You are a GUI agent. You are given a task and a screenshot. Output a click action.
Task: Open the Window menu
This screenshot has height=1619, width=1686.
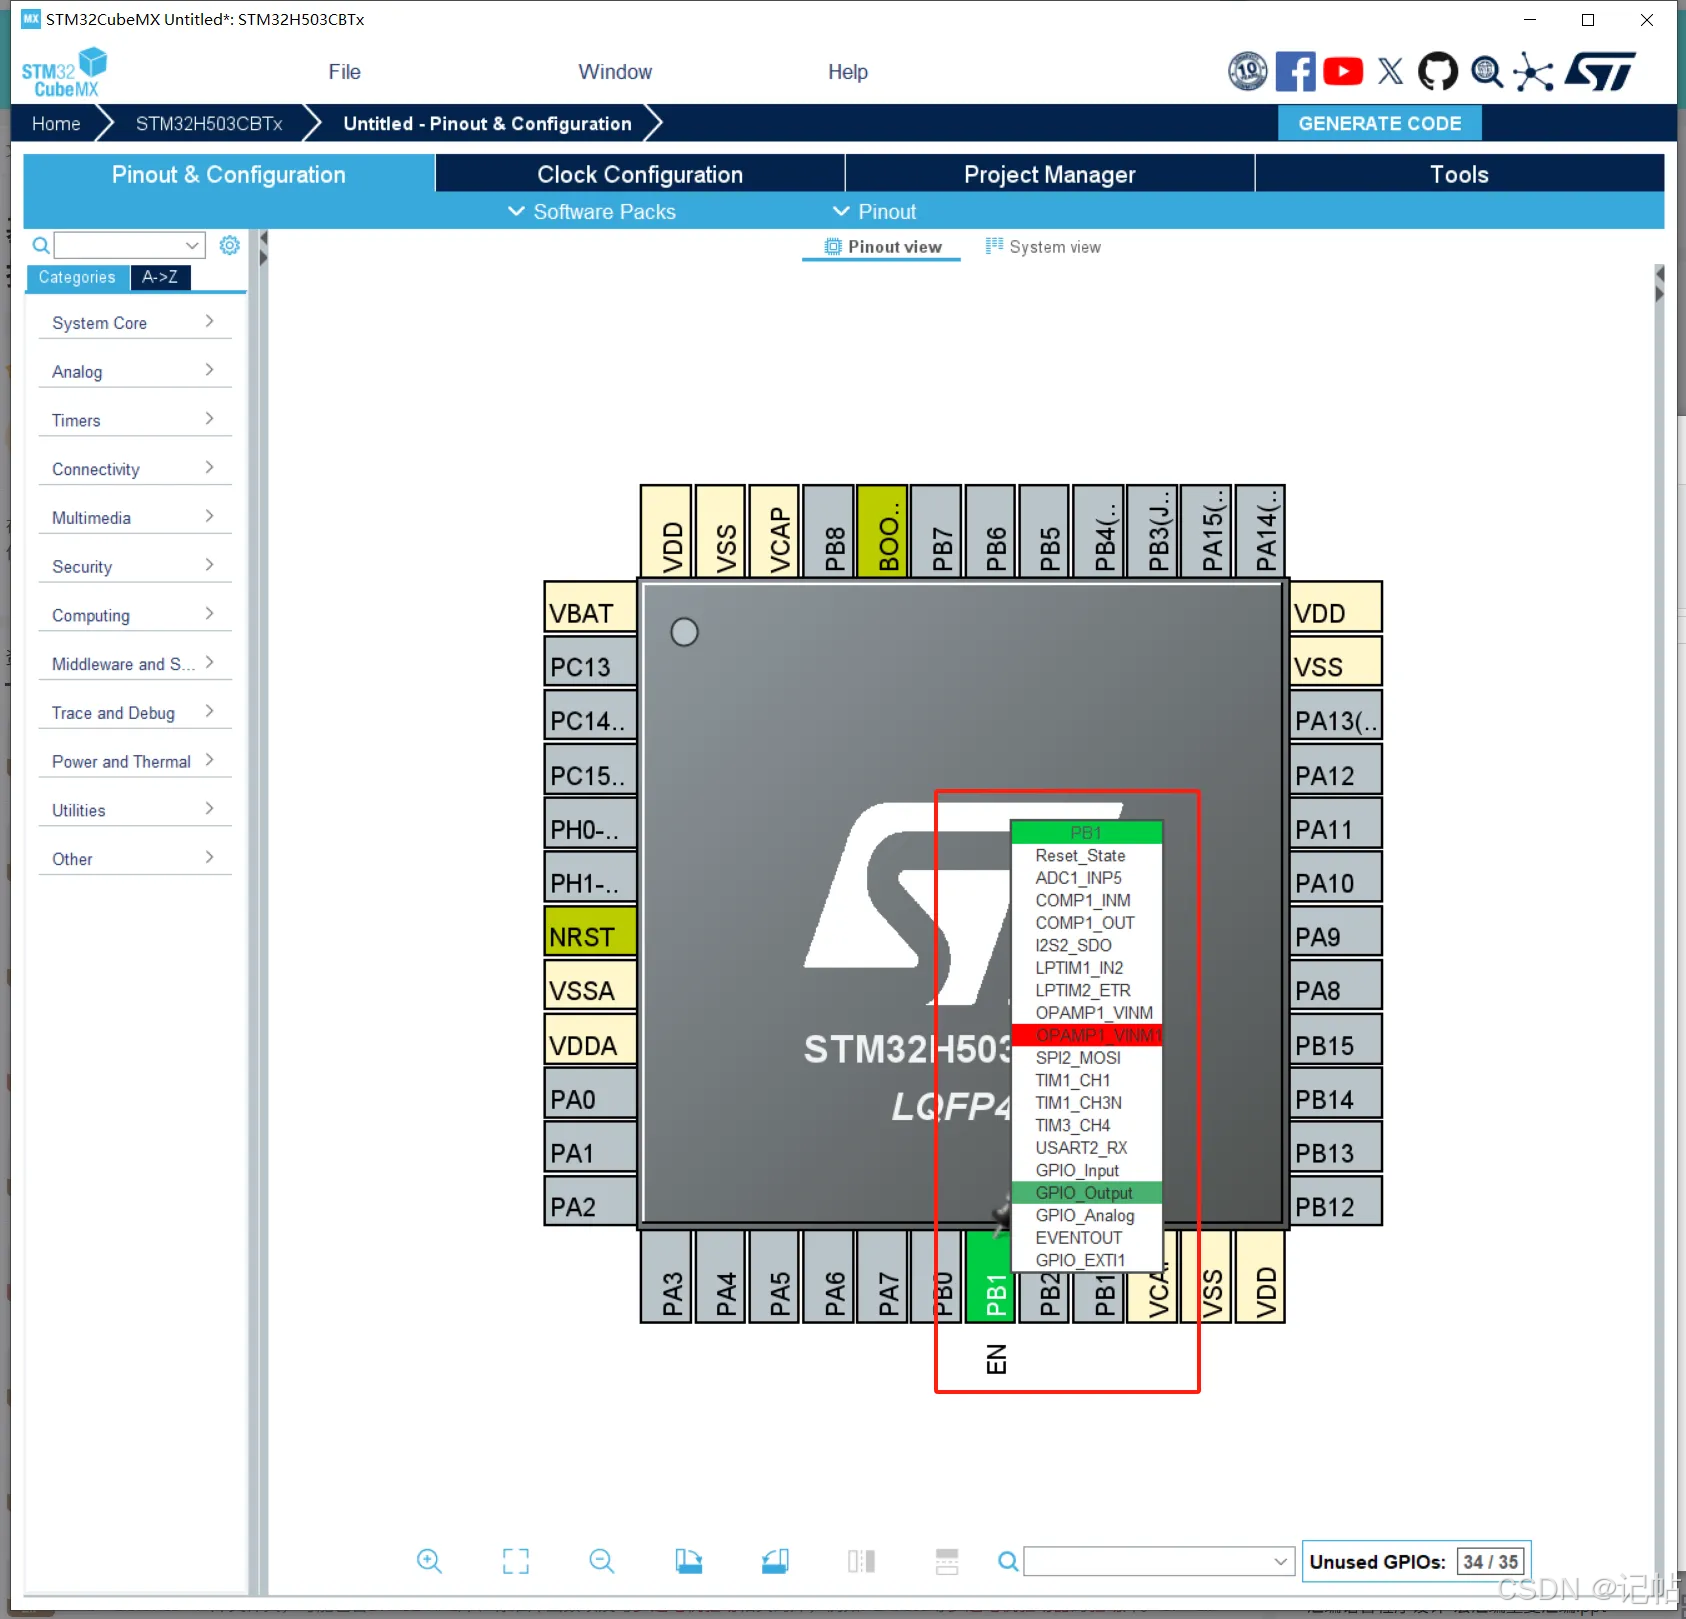coord(615,72)
